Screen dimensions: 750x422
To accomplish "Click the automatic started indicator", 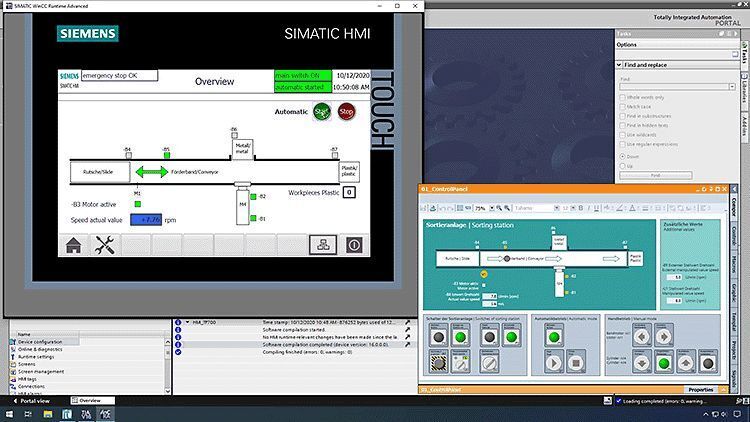I will (x=303, y=87).
